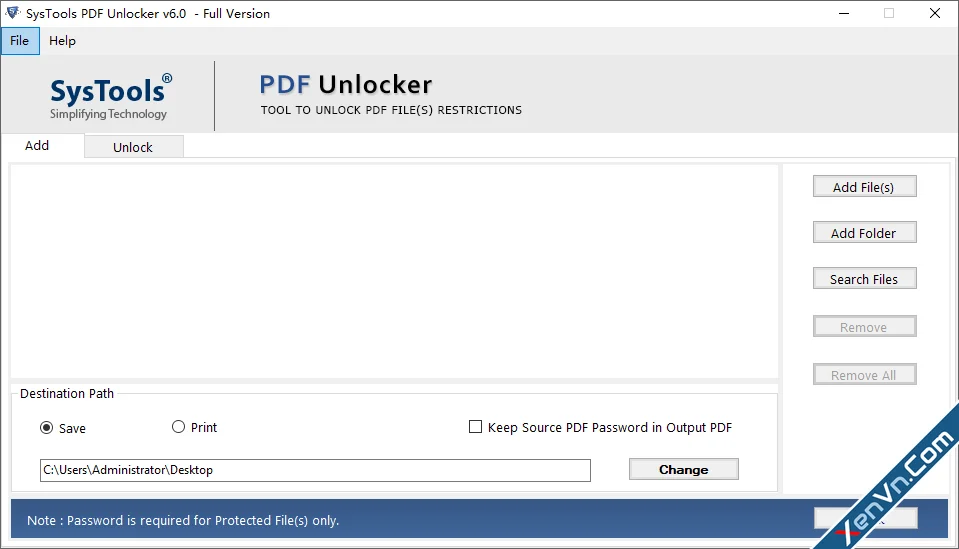Viewport: 959px width, 549px height.
Task: Close the PDF Unlocker window
Action: tap(935, 13)
